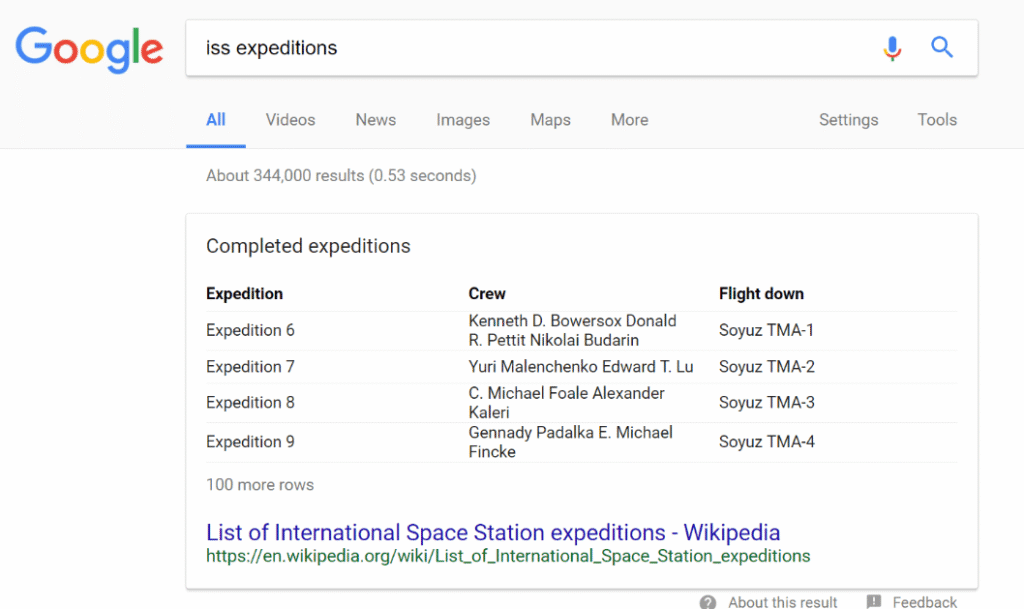Click the Feedback flag icon
This screenshot has height=609, width=1024.
click(x=873, y=601)
